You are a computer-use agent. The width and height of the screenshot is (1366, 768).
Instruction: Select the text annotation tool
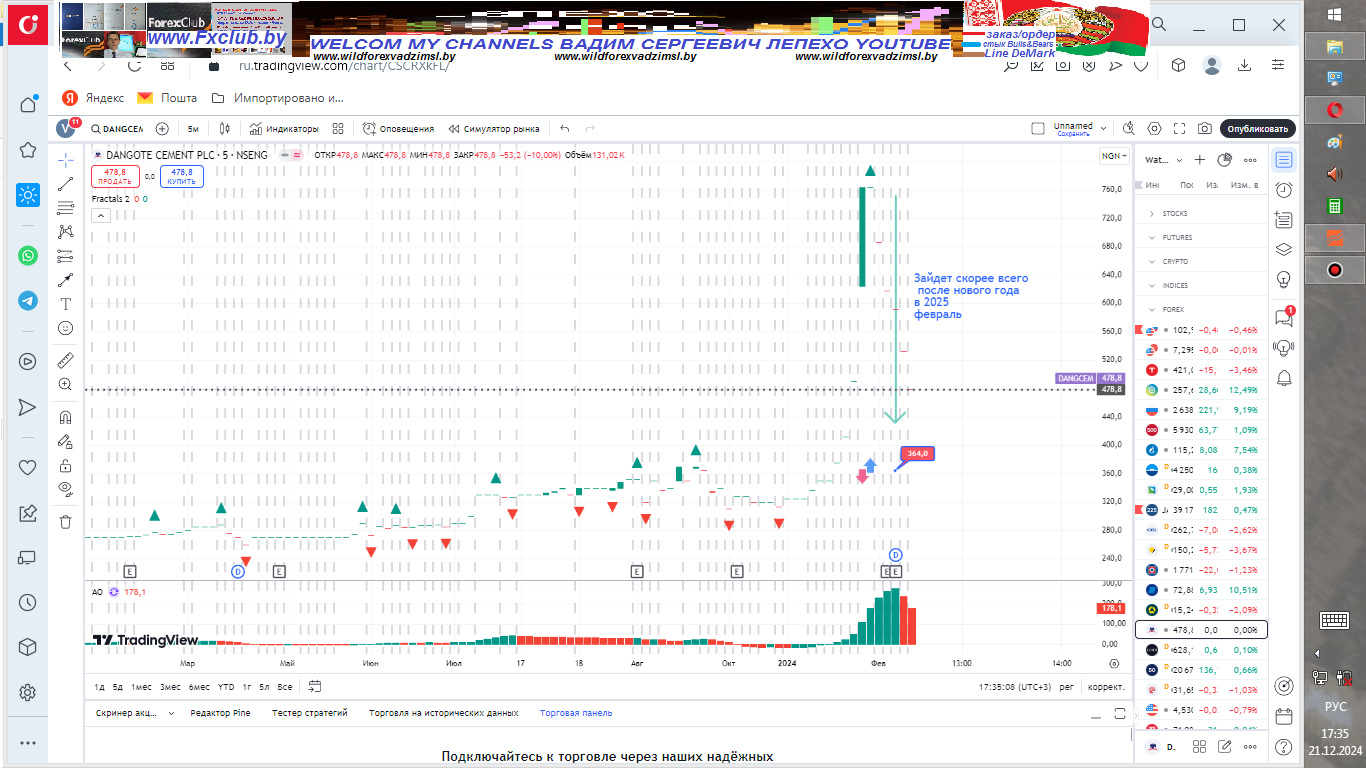(x=65, y=304)
